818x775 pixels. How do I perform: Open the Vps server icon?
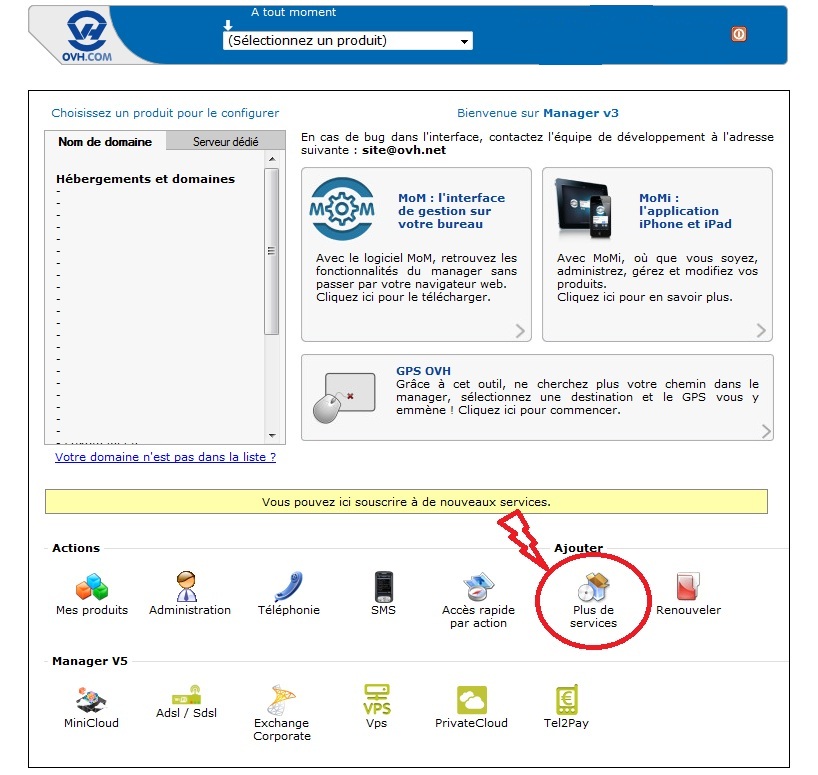point(376,699)
